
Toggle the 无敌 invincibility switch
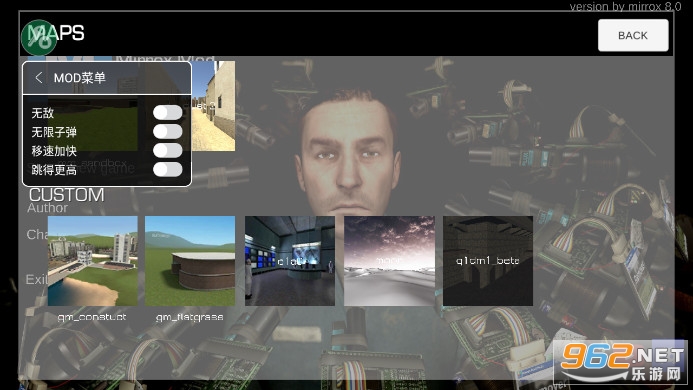[x=168, y=113]
